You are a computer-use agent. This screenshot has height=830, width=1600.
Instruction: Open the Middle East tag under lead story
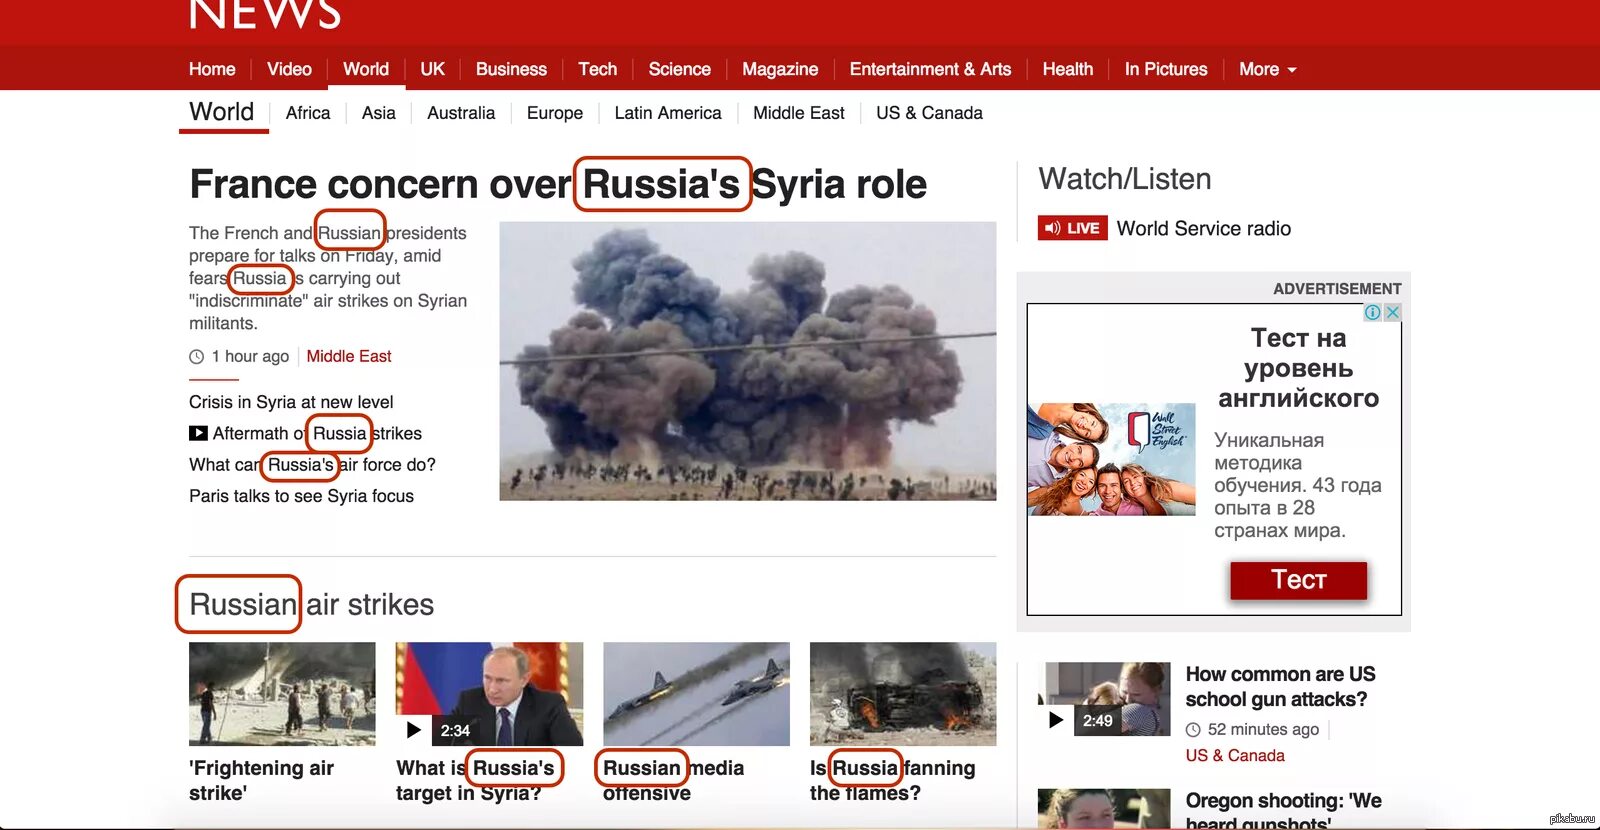coord(349,356)
